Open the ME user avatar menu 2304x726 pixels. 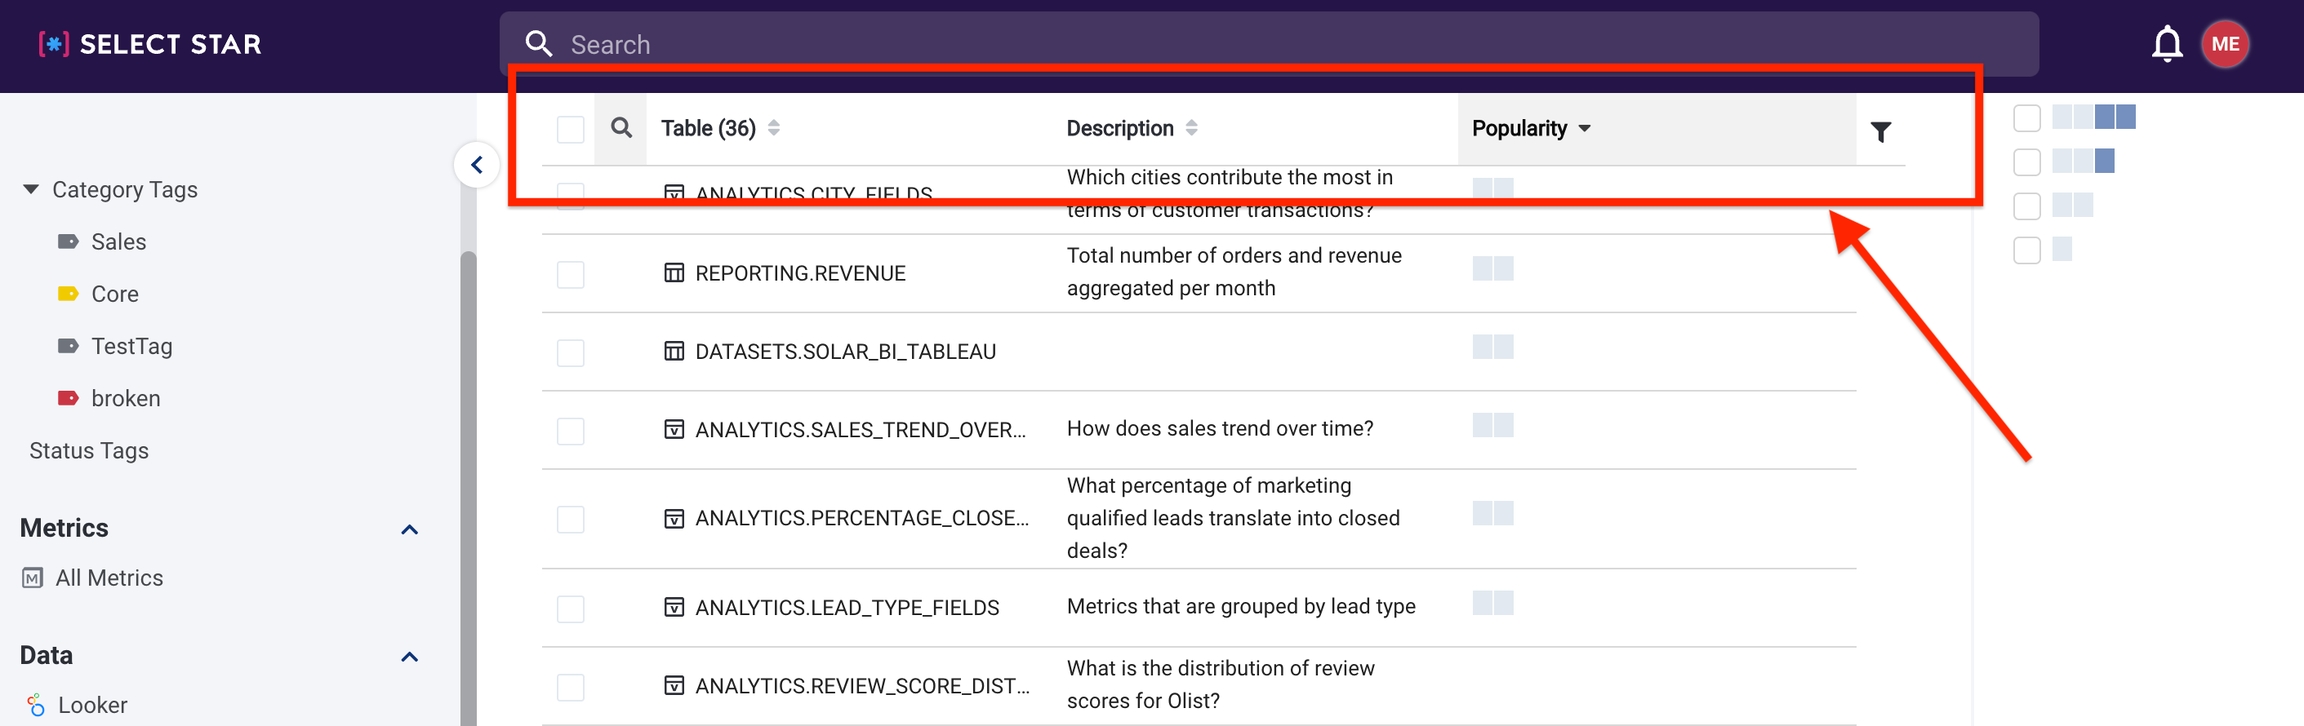coord(2225,44)
